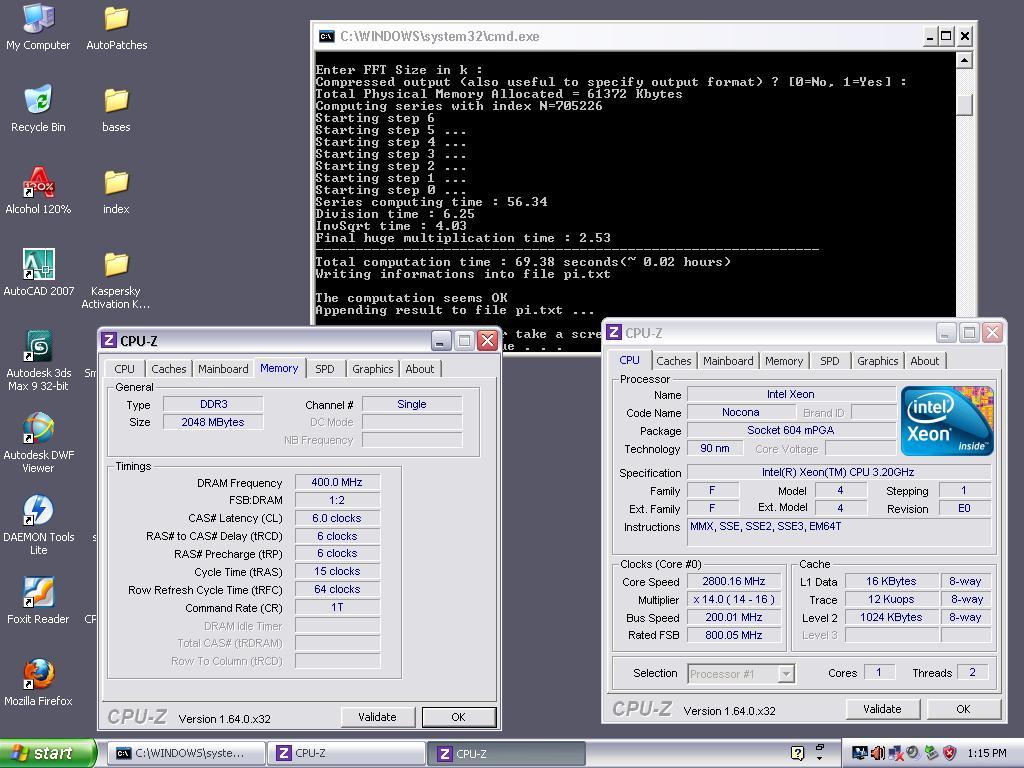1024x768 pixels.
Task: Click OK in Memory CPU-Z window
Action: 458,716
